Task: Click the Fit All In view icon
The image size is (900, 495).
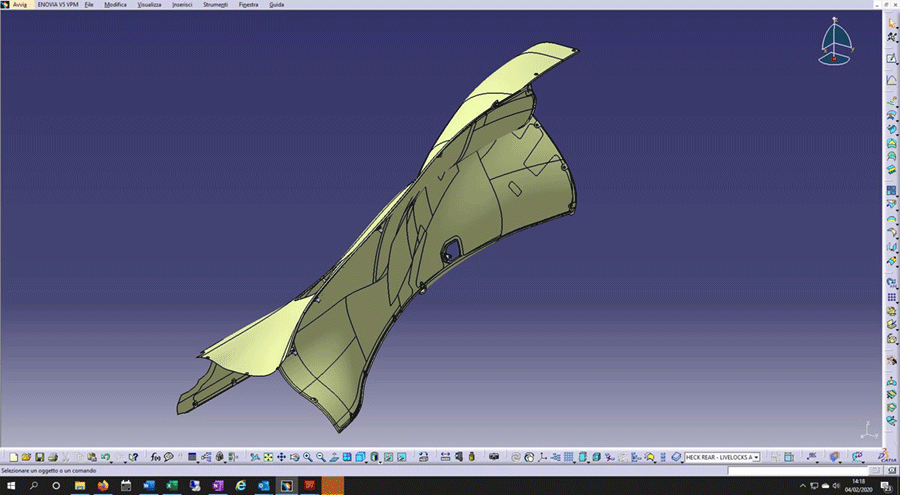Action: pos(268,457)
